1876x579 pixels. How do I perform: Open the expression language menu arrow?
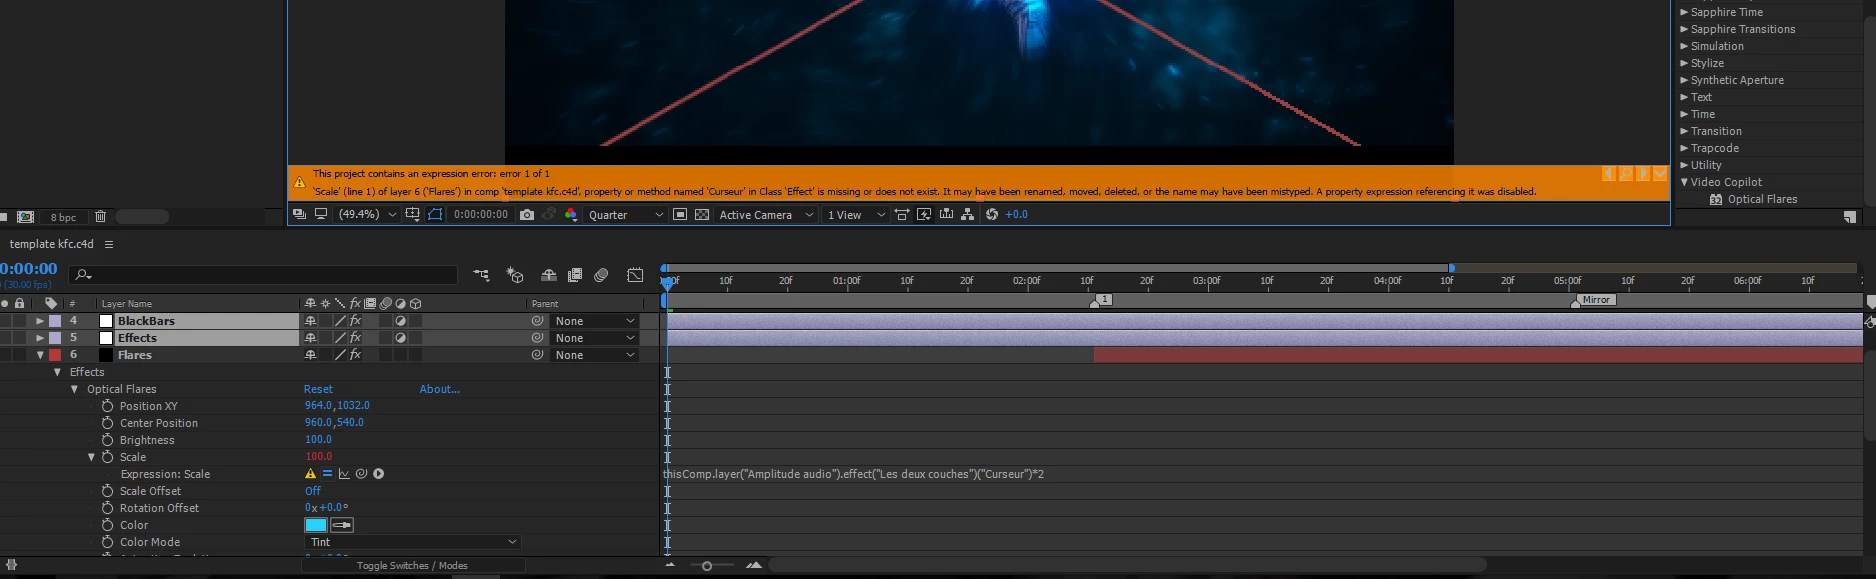point(378,474)
